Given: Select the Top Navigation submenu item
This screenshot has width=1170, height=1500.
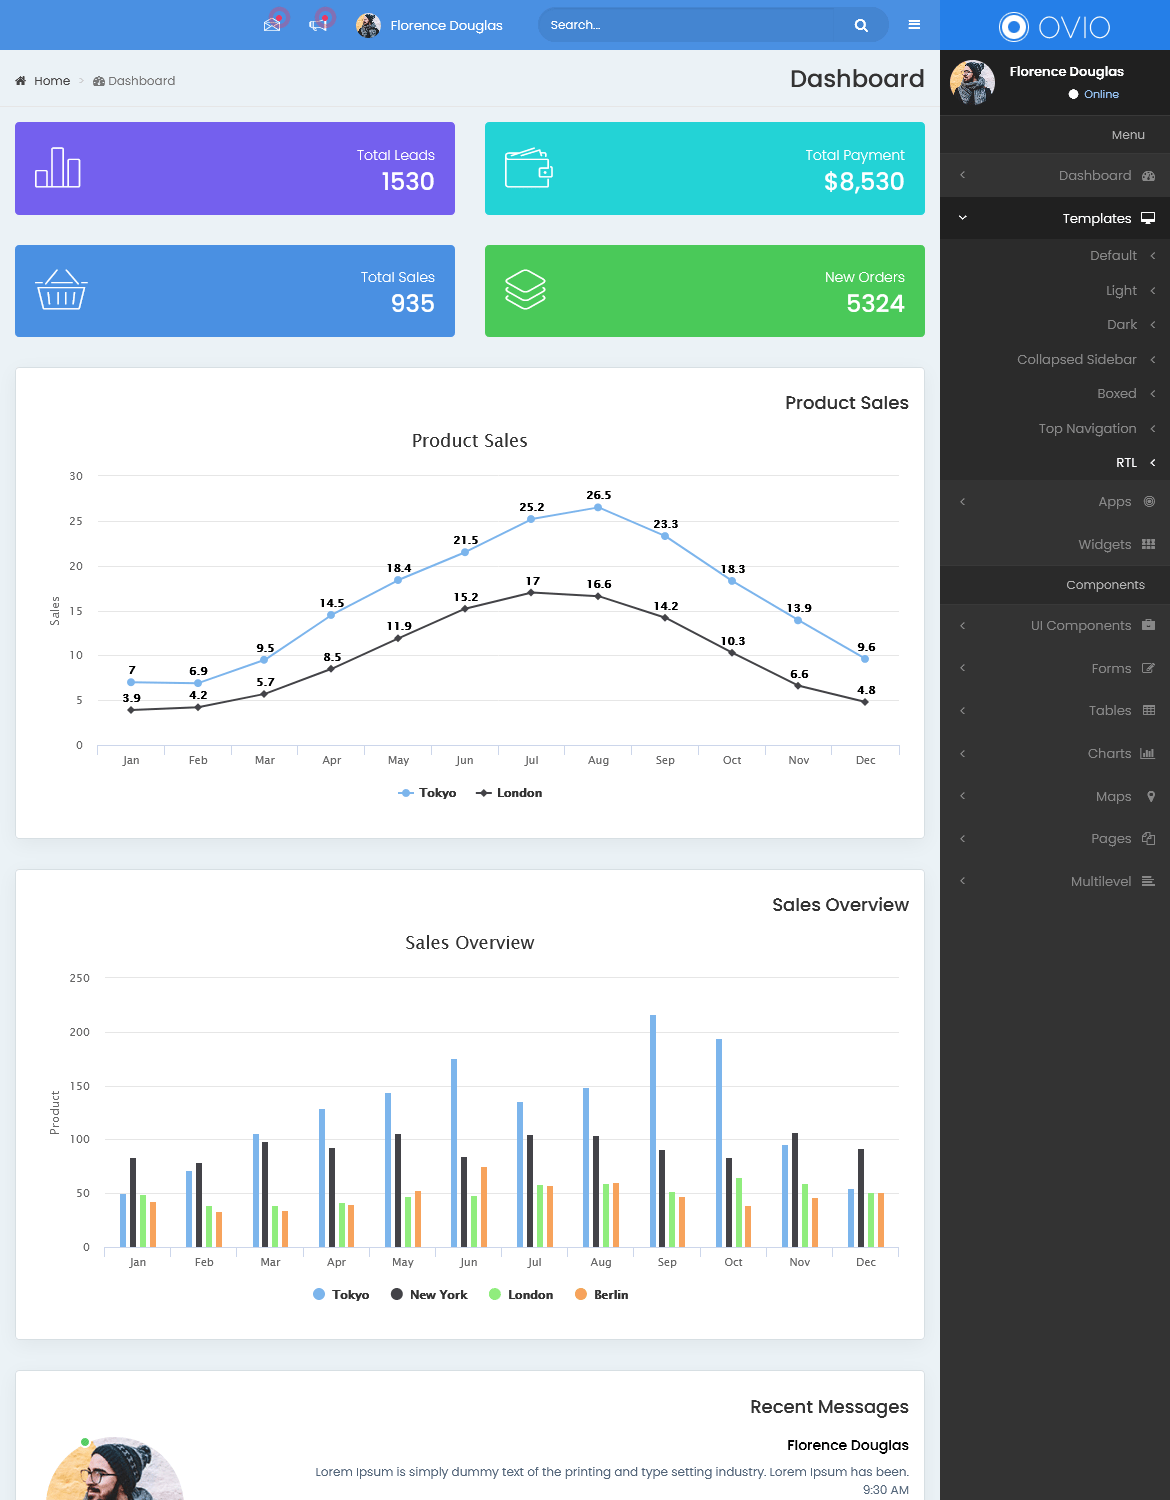Looking at the screenshot, I should tap(1055, 428).
